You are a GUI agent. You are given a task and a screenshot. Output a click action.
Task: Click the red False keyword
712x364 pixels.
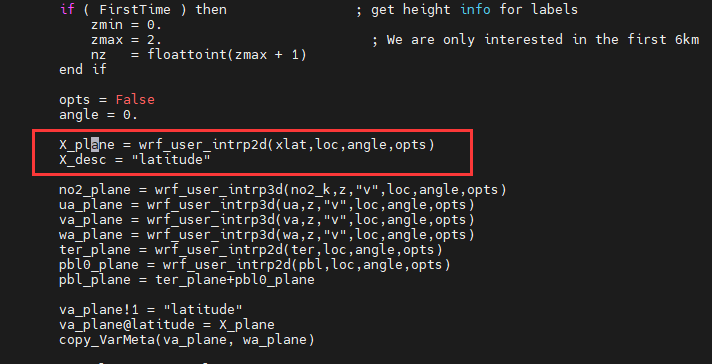pos(135,100)
